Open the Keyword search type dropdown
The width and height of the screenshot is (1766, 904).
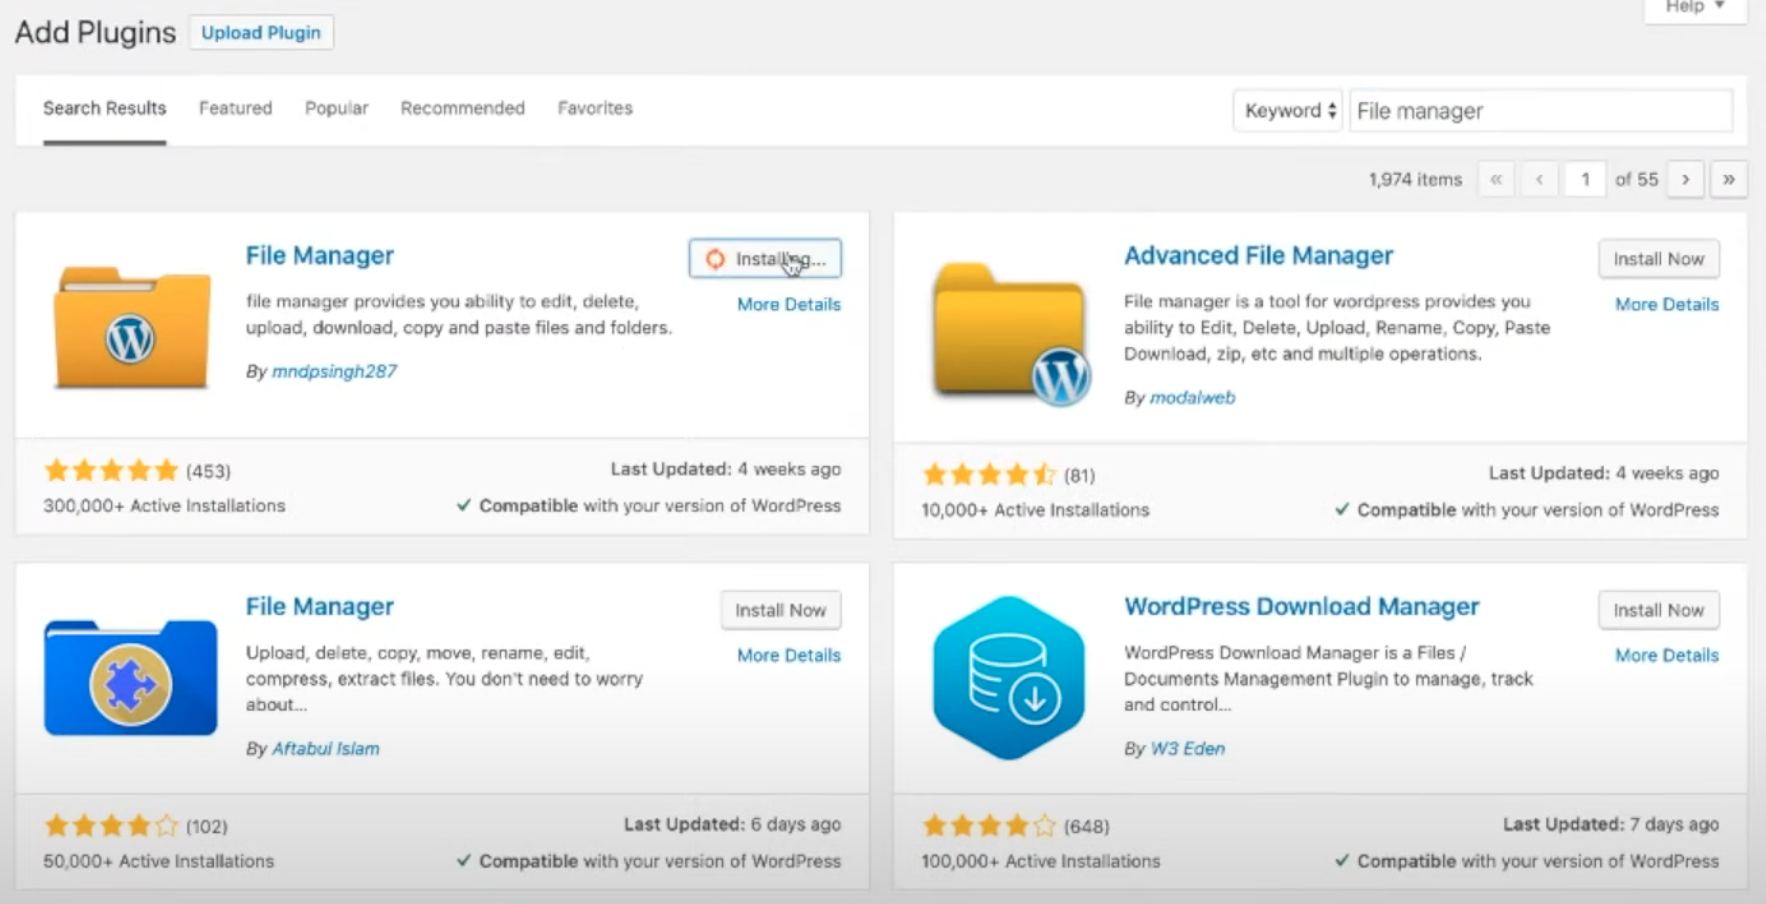[1289, 111]
